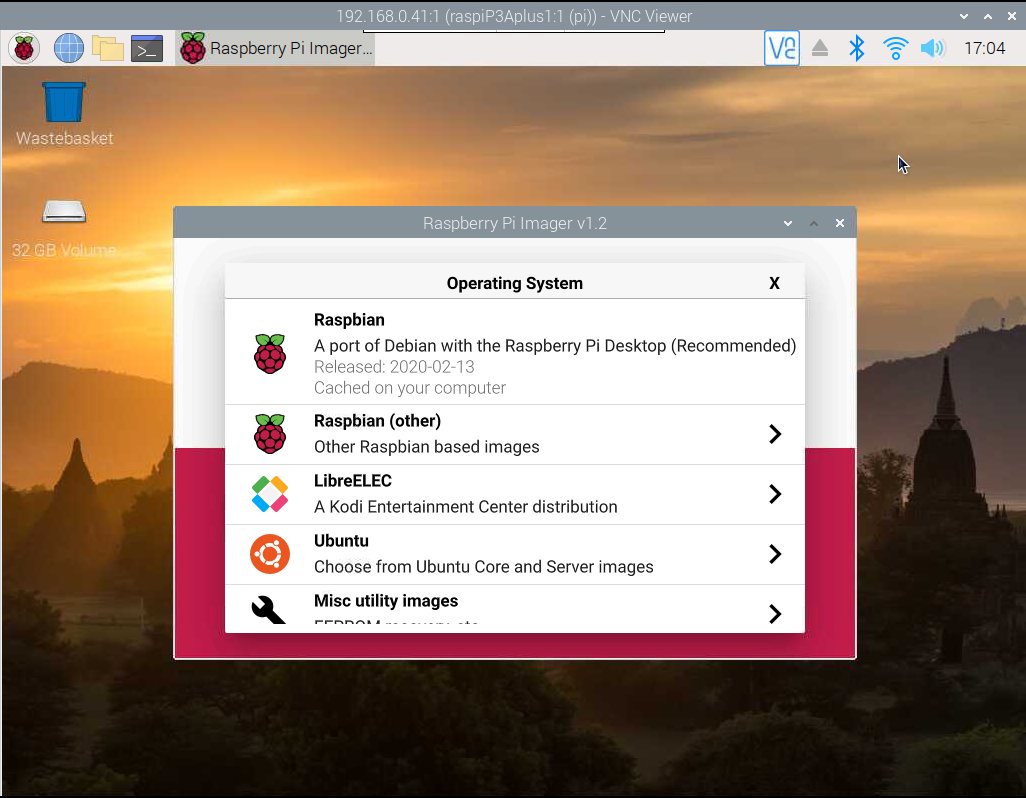Click the Raspbian (other) raspberry logo
Image resolution: width=1026 pixels, height=798 pixels.
(270, 434)
